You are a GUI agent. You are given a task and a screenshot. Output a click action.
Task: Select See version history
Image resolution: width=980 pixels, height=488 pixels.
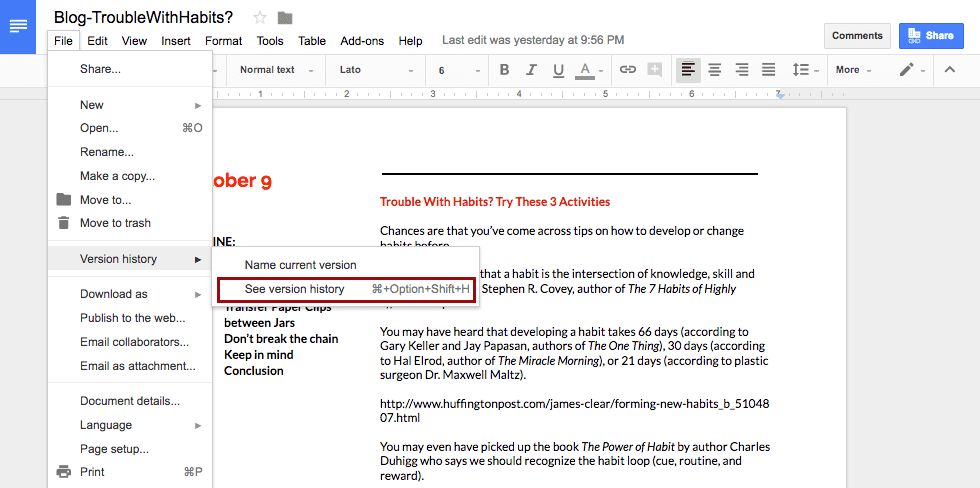coord(346,289)
